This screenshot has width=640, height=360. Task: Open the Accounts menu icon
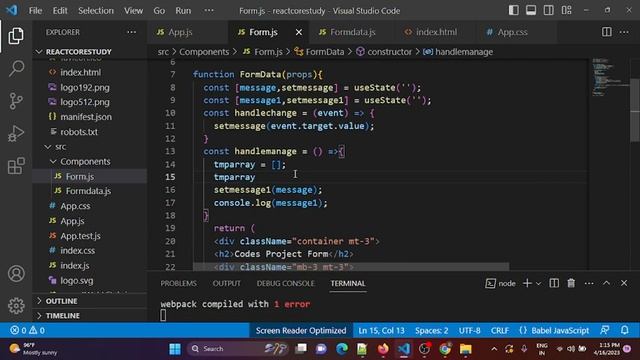[x=16, y=274]
